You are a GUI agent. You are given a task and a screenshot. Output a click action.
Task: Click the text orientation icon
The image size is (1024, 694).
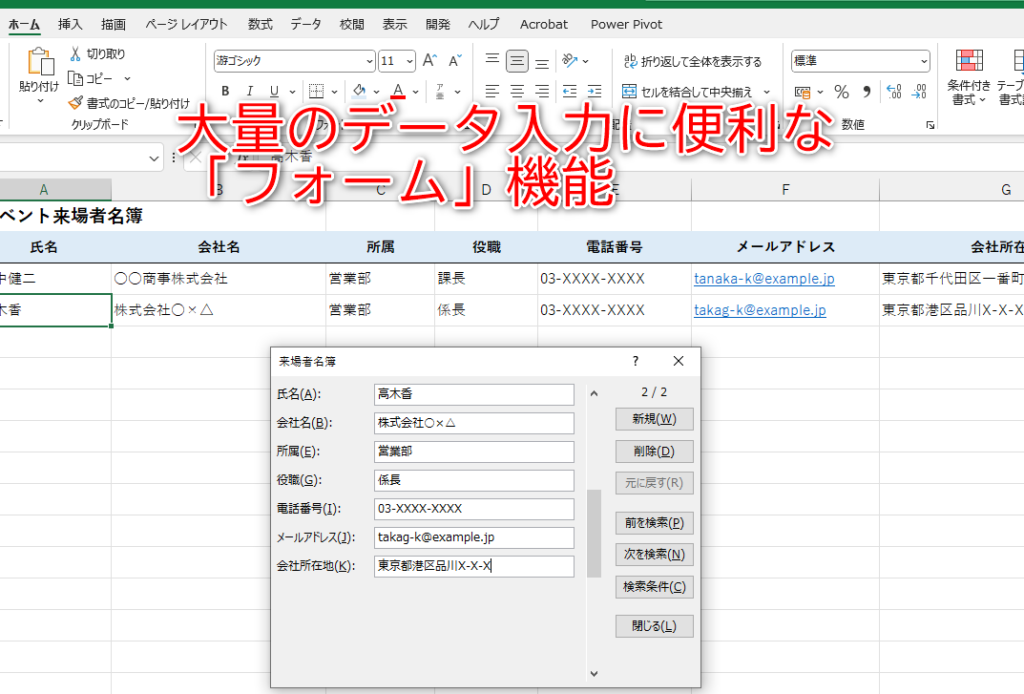tap(569, 61)
